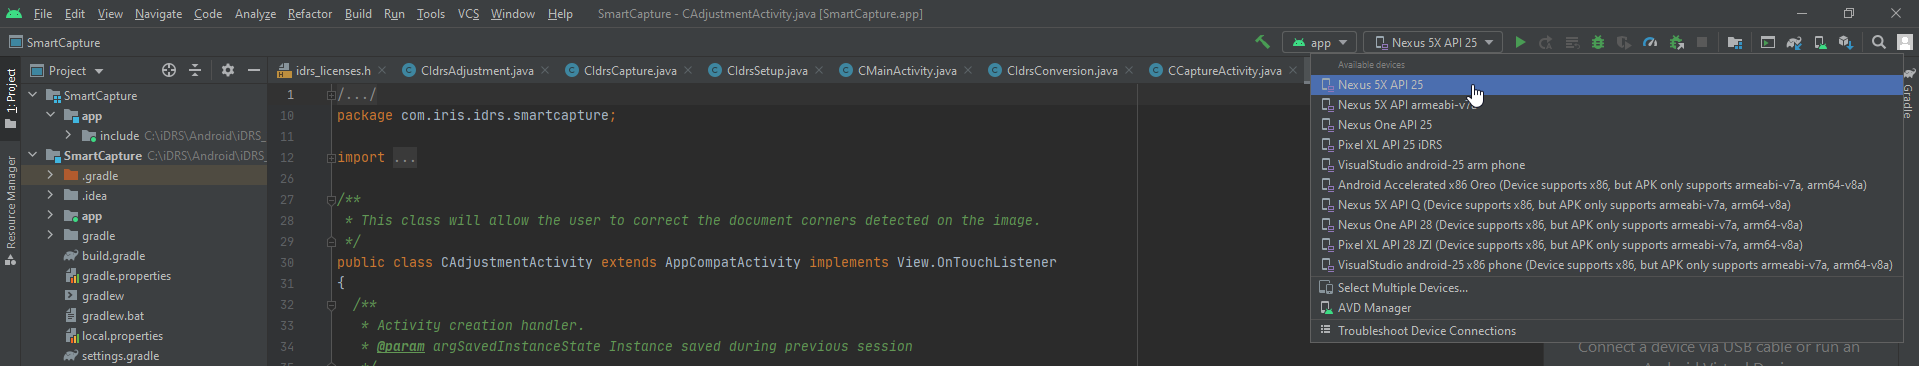
Task: Fold the class Javadoc comment at line 27
Action: [331, 200]
